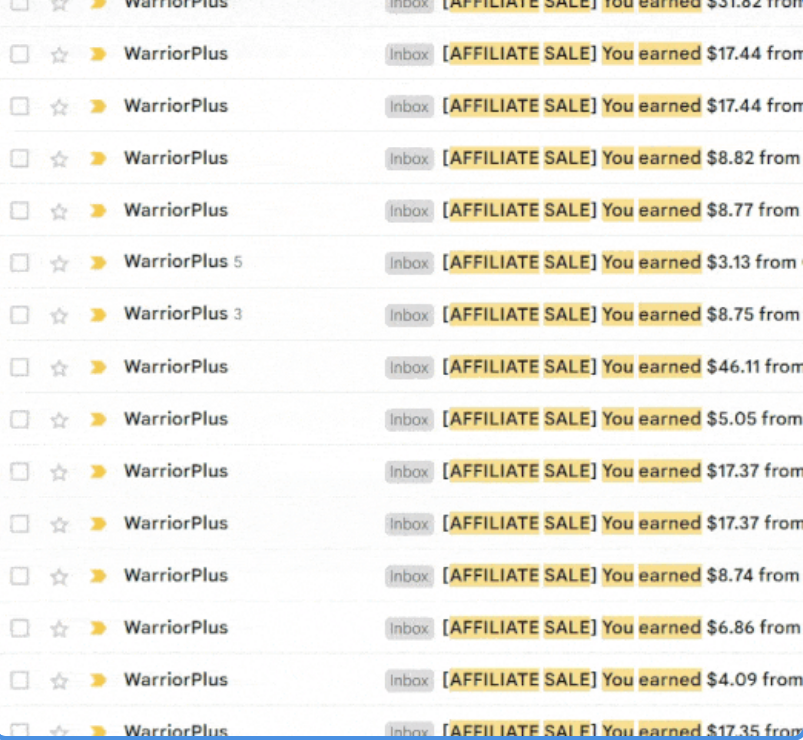Star the $8.77 affiliate sale email
This screenshot has height=740, width=803.
[x=59, y=212]
